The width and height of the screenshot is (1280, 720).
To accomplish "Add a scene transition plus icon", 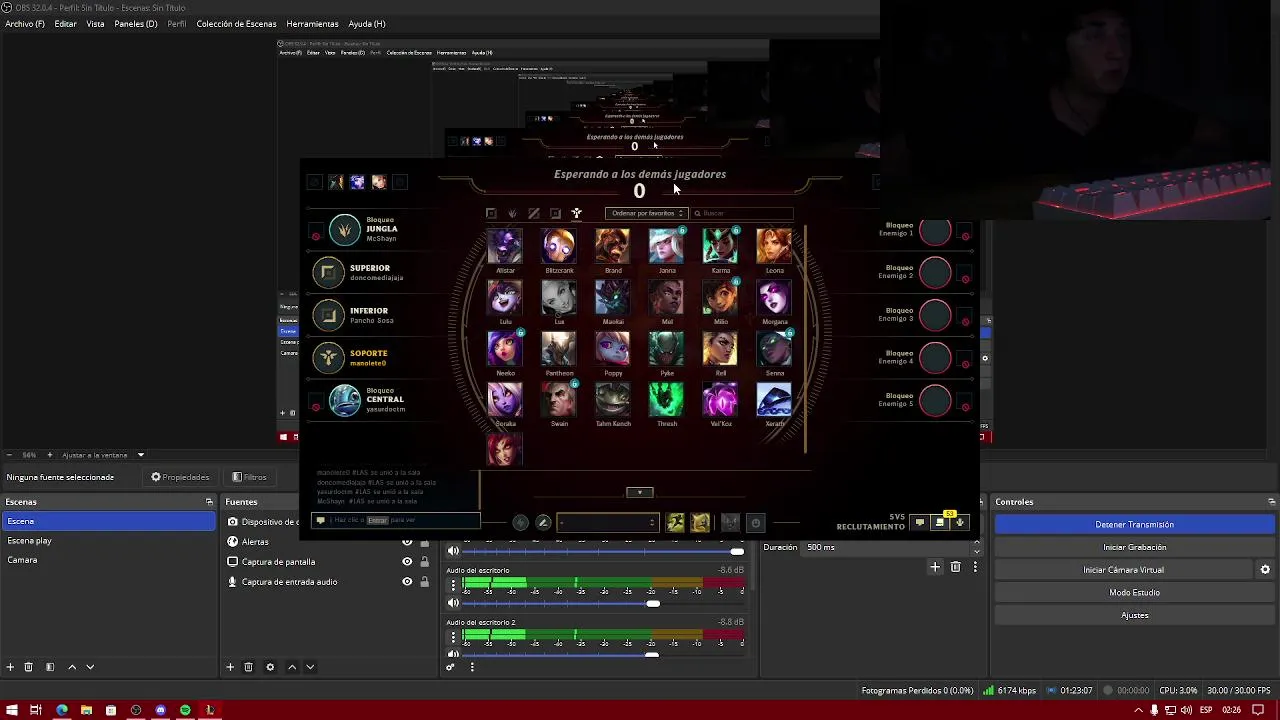I will click(935, 567).
